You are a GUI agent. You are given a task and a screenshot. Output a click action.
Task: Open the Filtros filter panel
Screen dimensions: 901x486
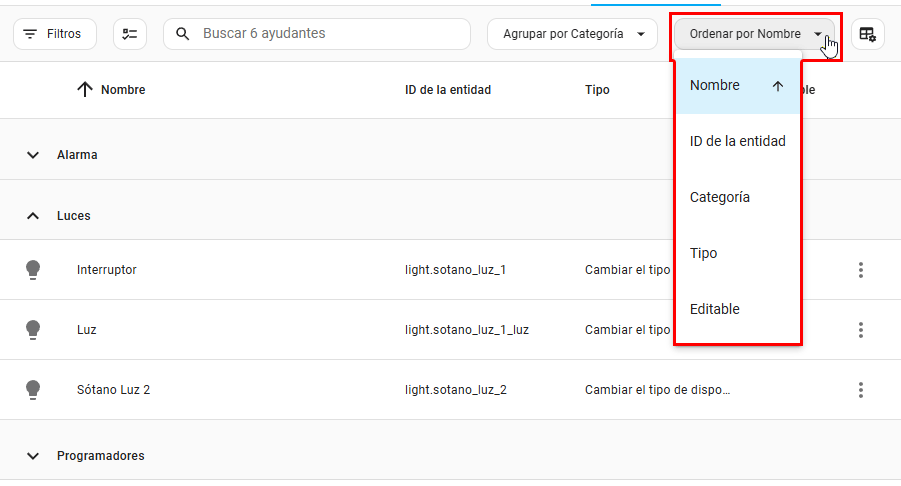[x=55, y=34]
